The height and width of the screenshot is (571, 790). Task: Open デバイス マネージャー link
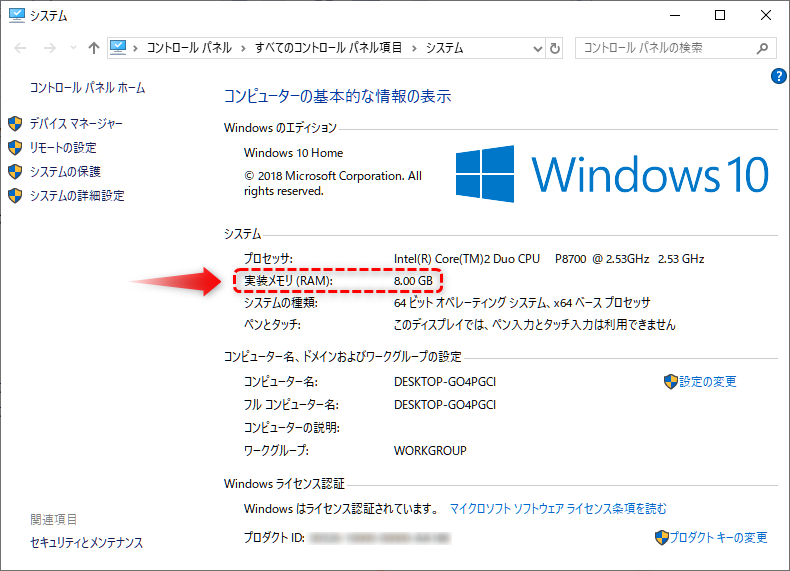(76, 123)
